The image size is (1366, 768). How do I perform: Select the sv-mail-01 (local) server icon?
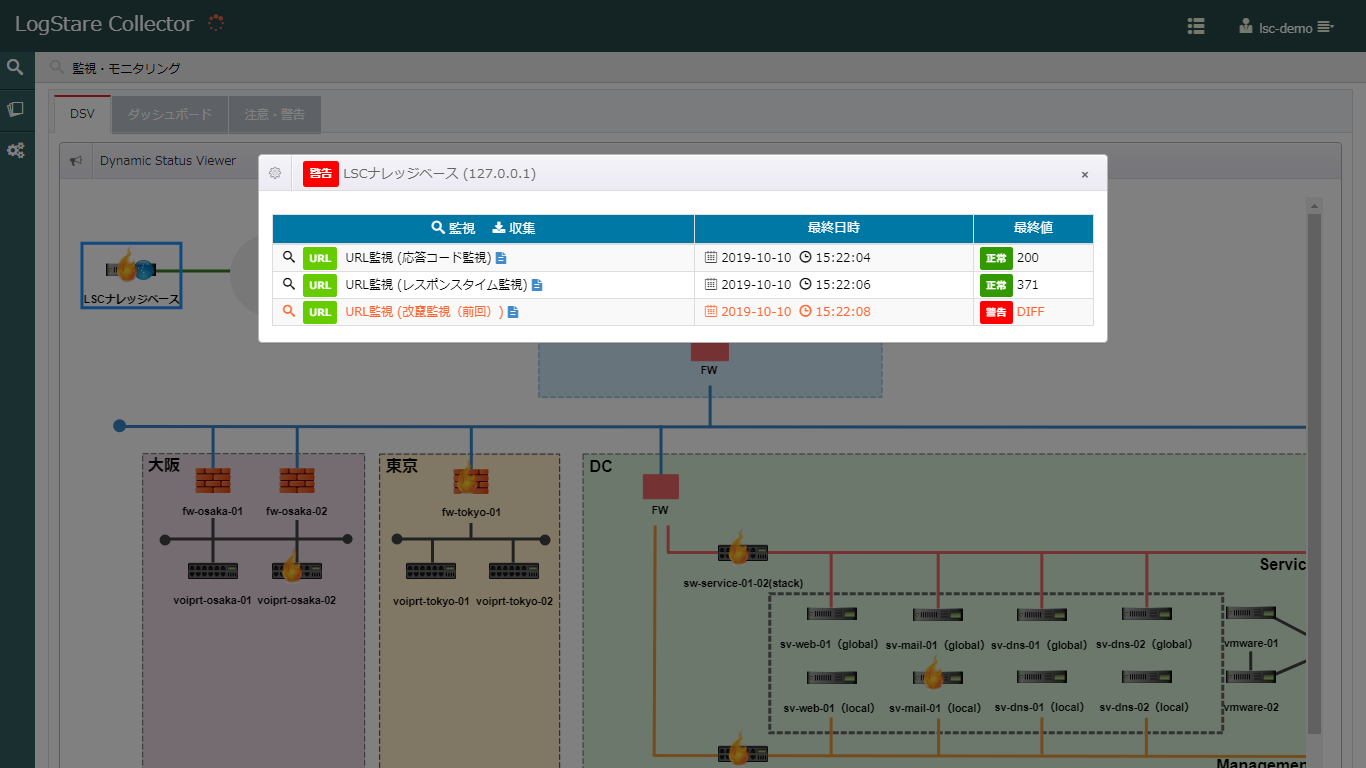tap(938, 676)
